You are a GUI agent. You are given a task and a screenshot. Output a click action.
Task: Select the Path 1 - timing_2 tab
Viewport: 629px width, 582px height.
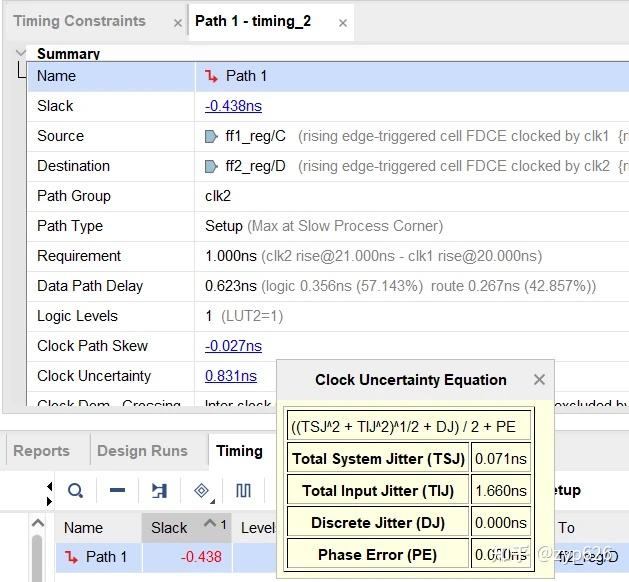click(x=253, y=21)
